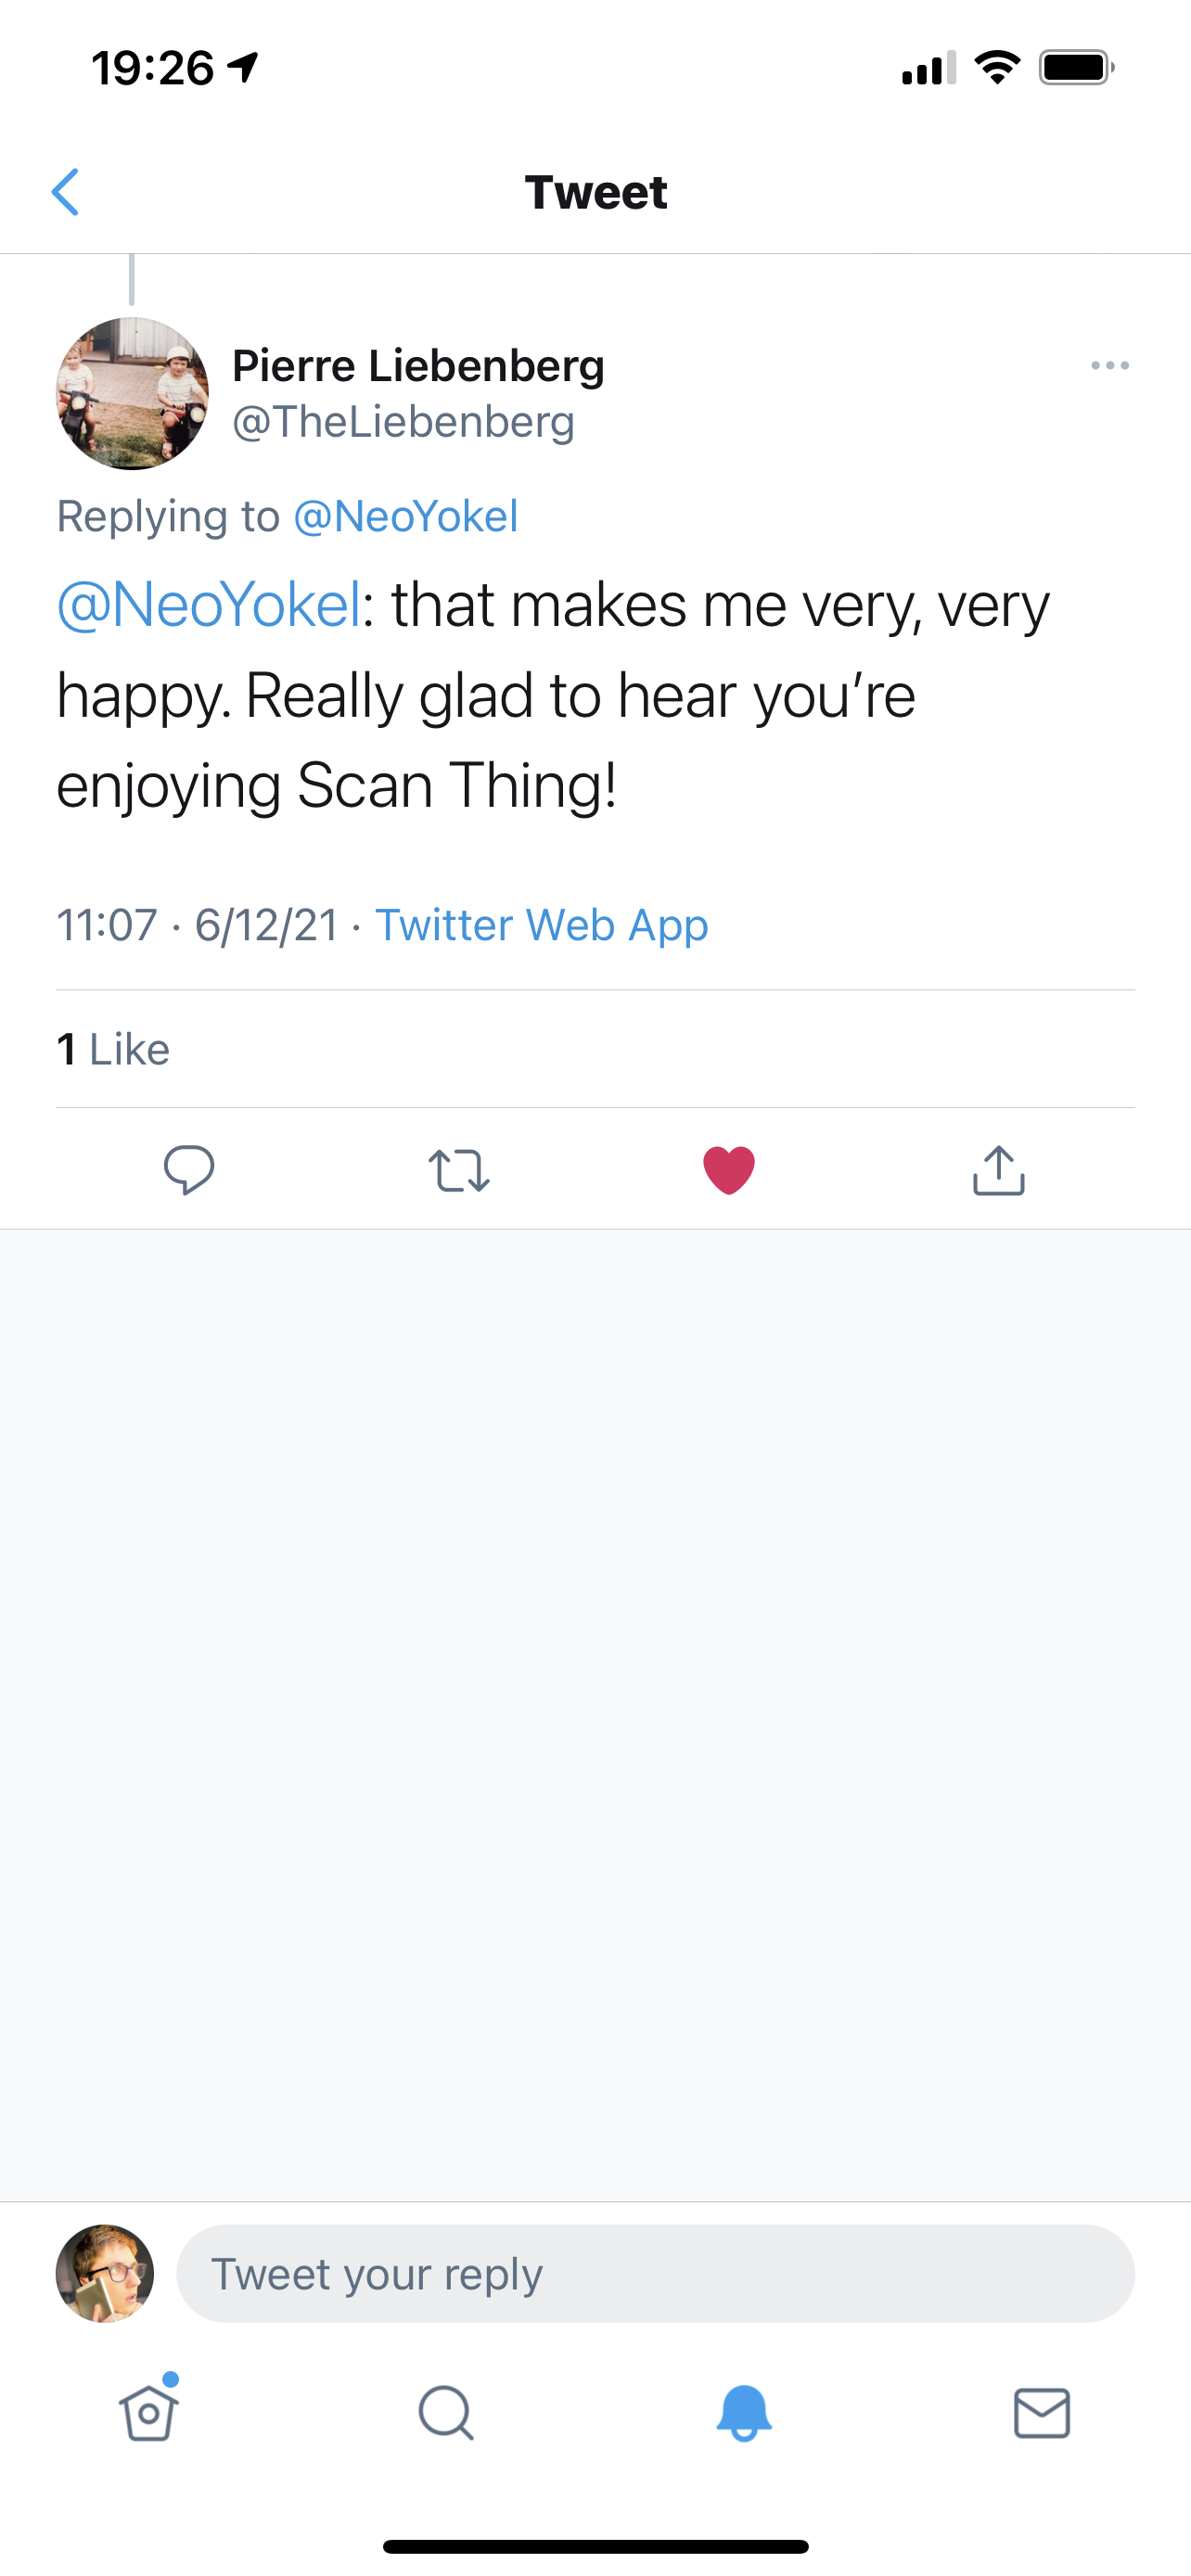Screen dimensions: 1191x2576
Task: Tap the tweet timestamp 11:07 · 6/12/21
Action: [x=197, y=925]
